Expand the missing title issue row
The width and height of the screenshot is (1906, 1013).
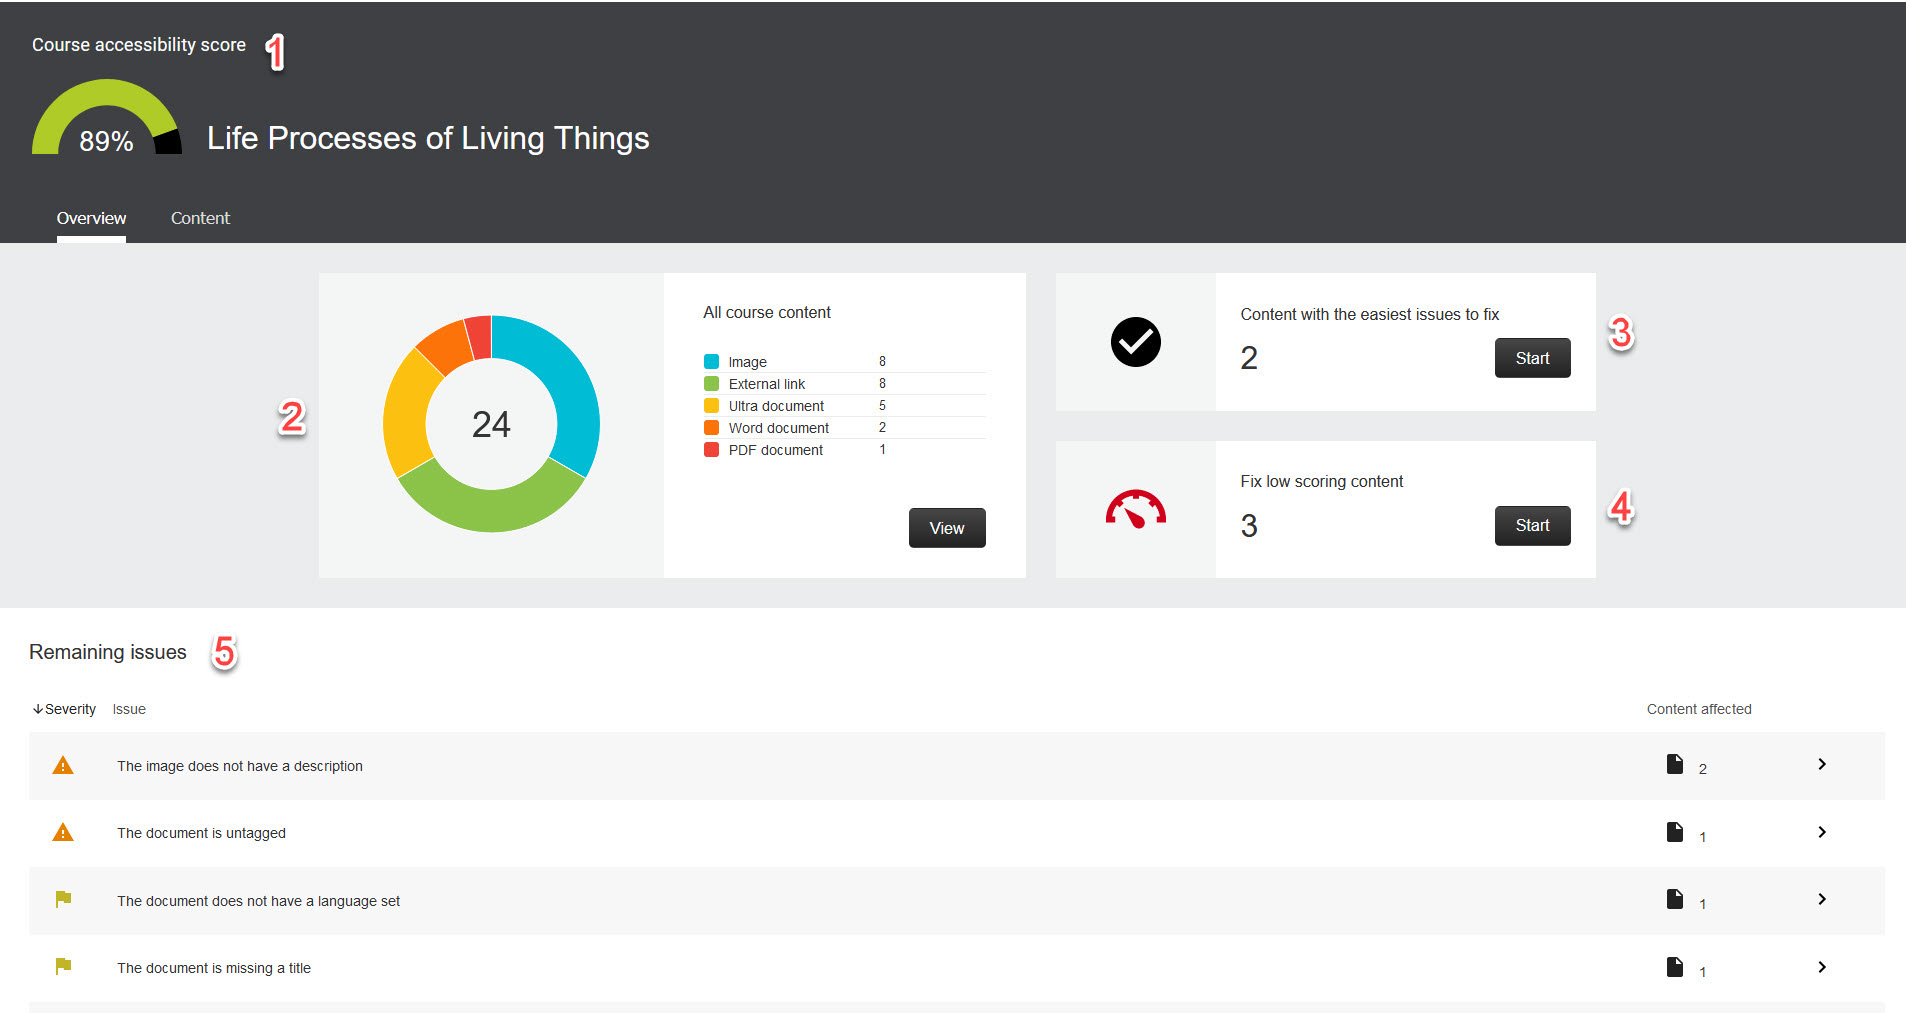pos(1822,967)
